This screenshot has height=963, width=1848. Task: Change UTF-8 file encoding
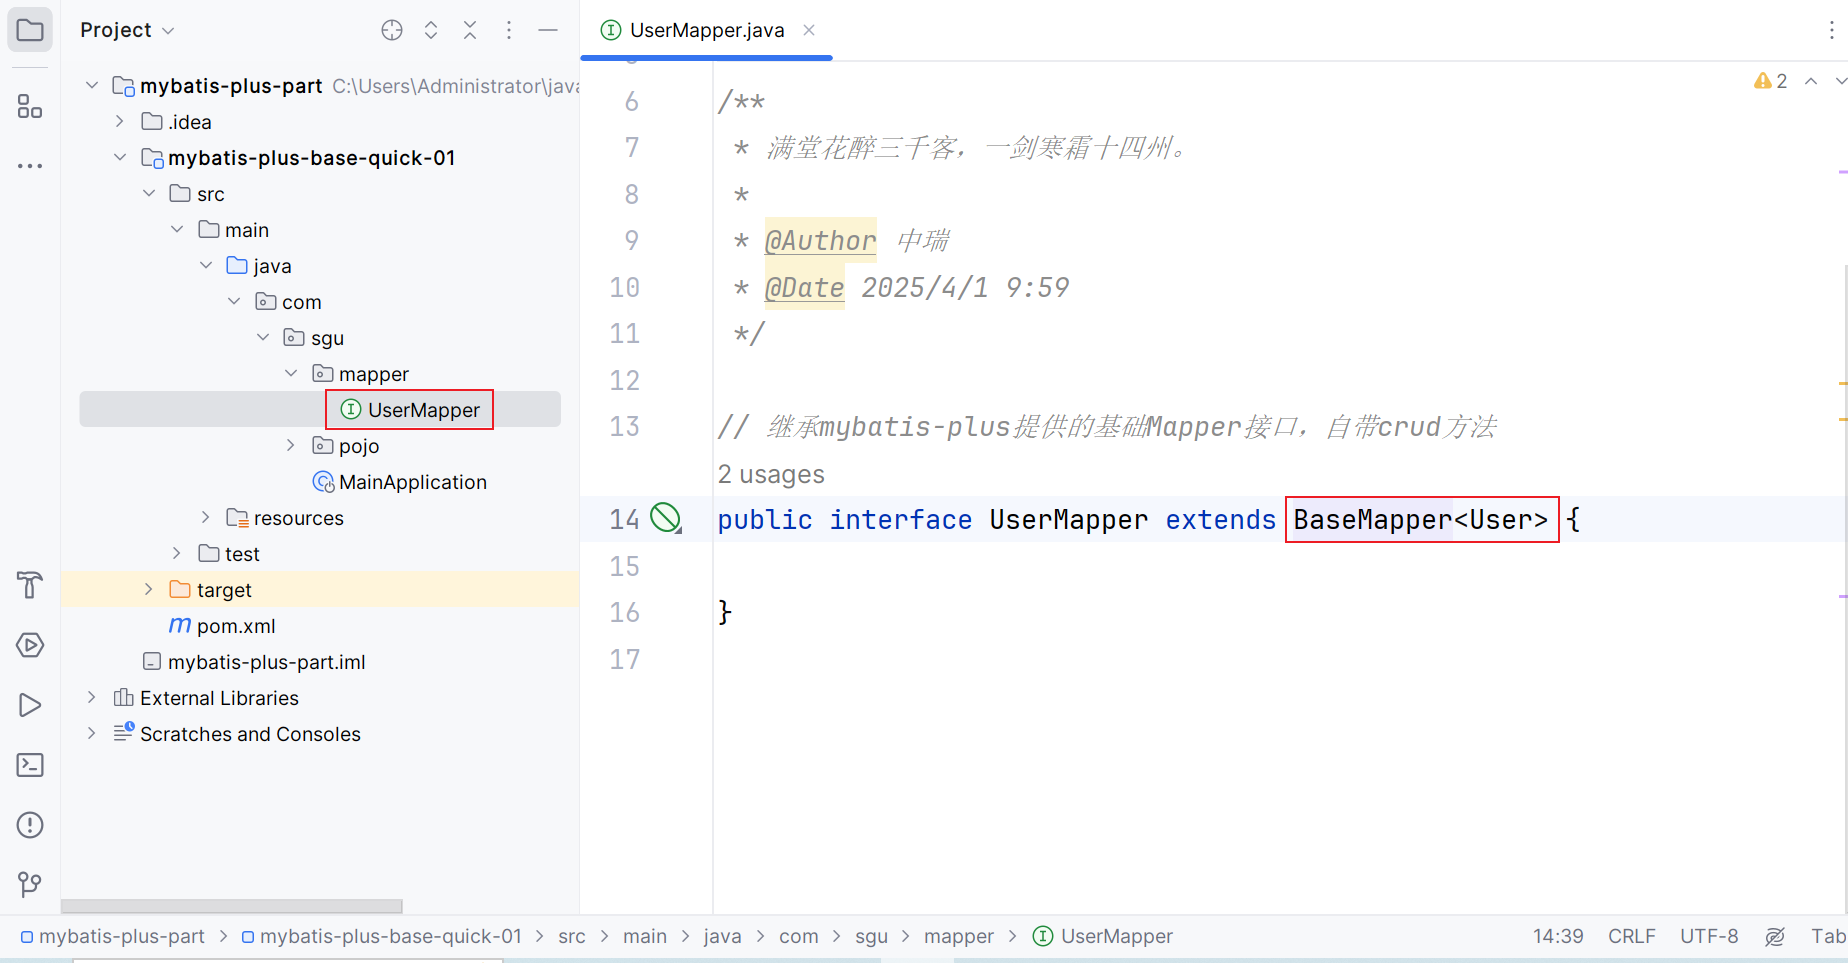click(x=1709, y=937)
